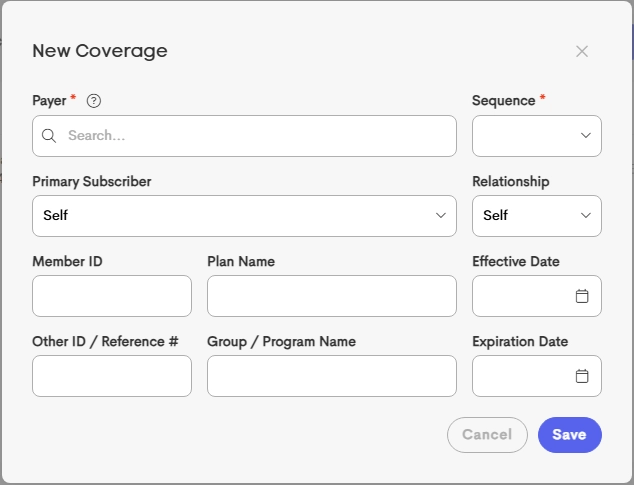Save the new coverage
The image size is (634, 485).
[x=569, y=435]
